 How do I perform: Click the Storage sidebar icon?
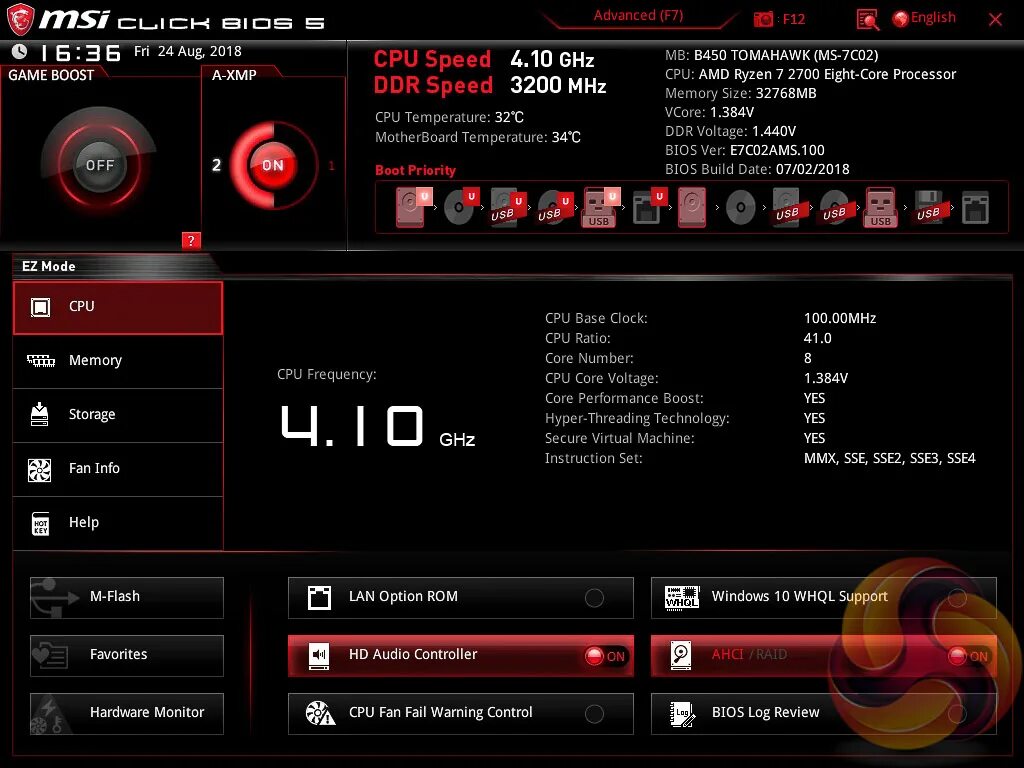41,414
